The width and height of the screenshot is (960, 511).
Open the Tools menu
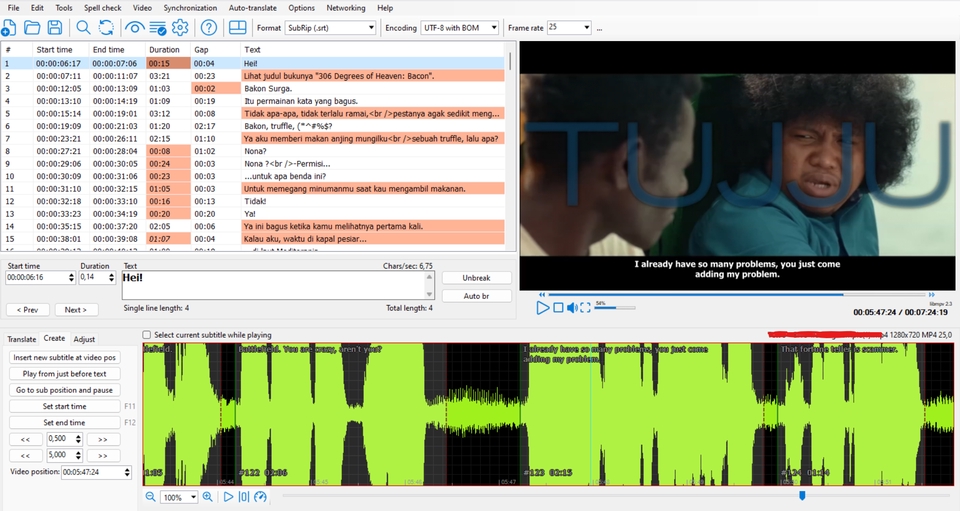click(64, 8)
